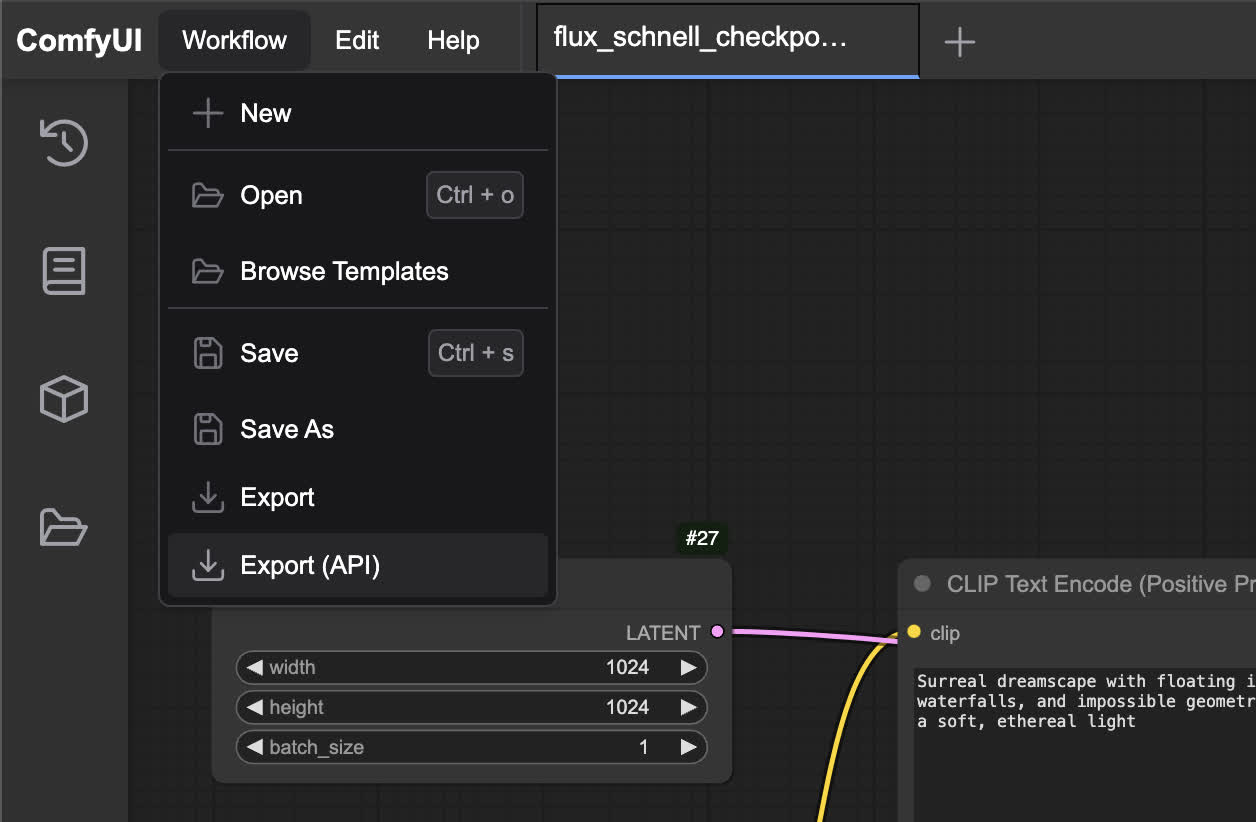The image size is (1256, 822).
Task: Open the Node Library book icon
Action: pyautogui.click(x=64, y=271)
